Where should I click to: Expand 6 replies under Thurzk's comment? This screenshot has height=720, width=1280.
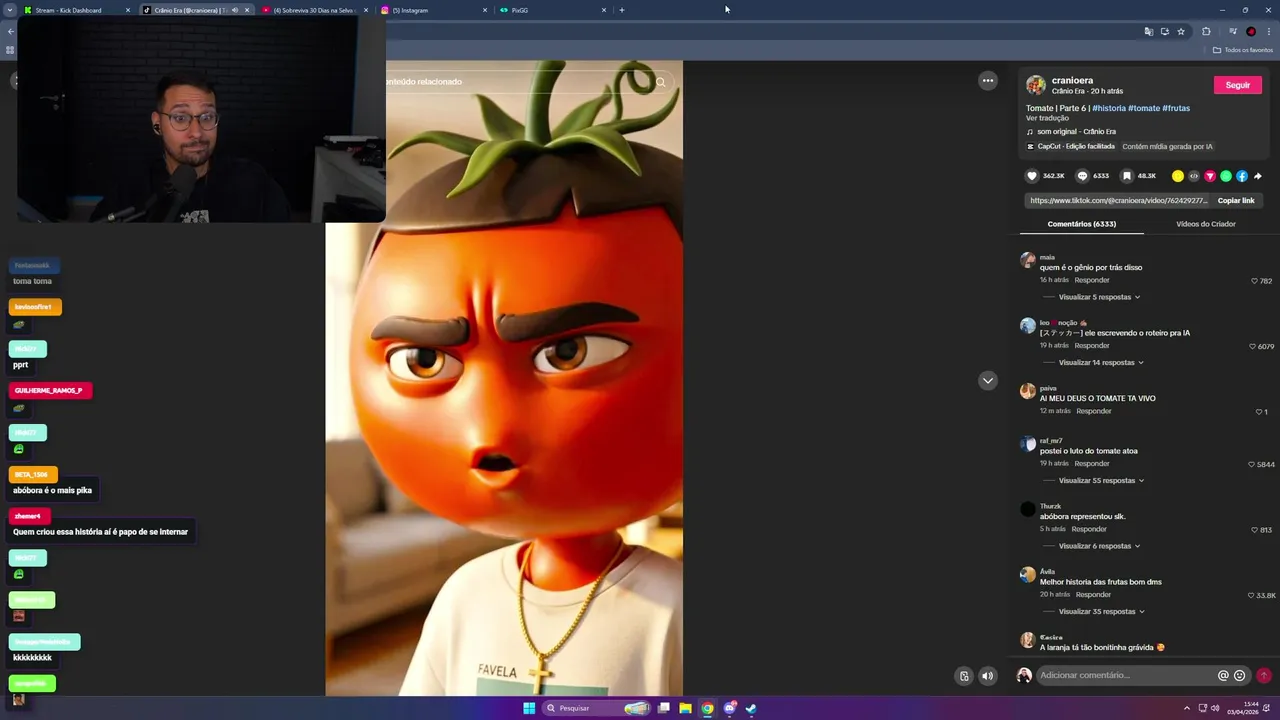(1099, 546)
